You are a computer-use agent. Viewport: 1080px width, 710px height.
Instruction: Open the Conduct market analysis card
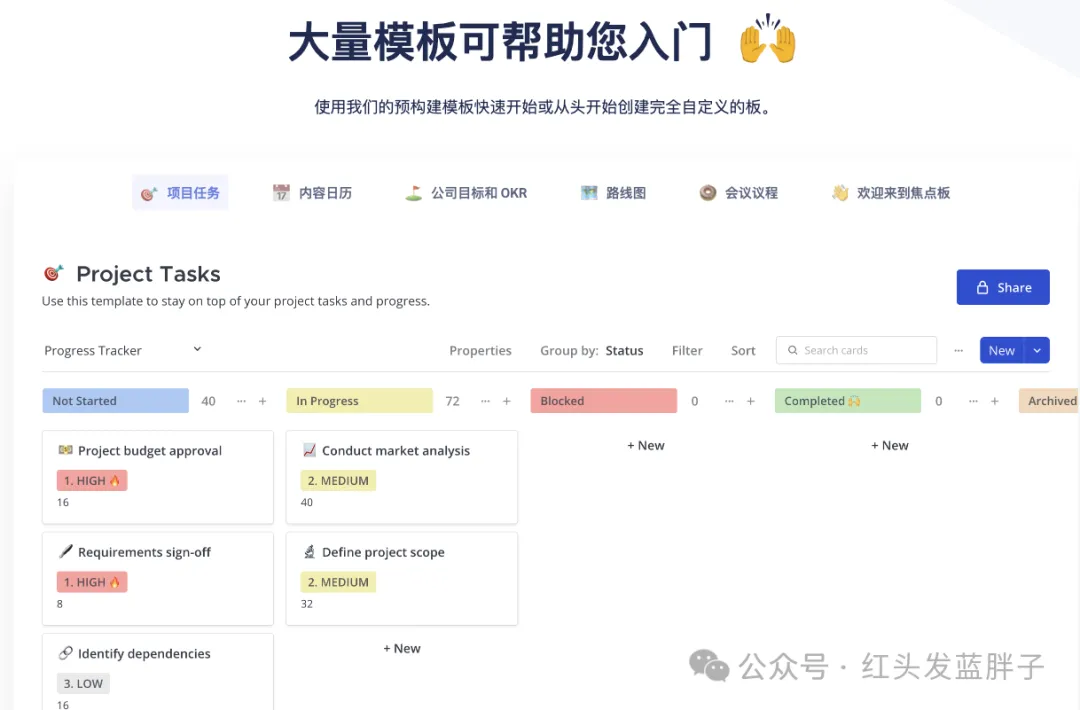[x=395, y=451]
